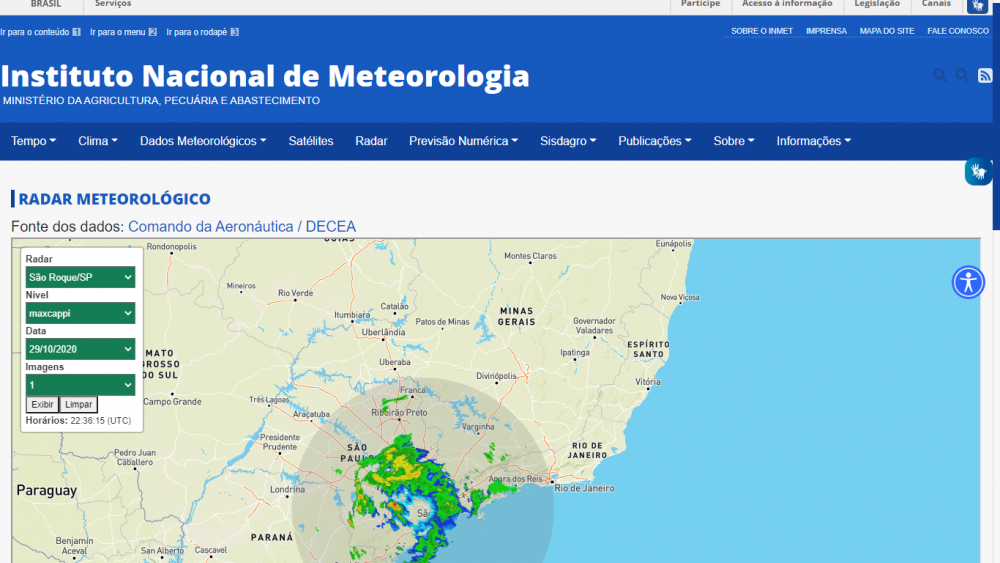The height and width of the screenshot is (563, 1000).
Task: Open the Dados Meteorológicos menu
Action: pyautogui.click(x=203, y=141)
